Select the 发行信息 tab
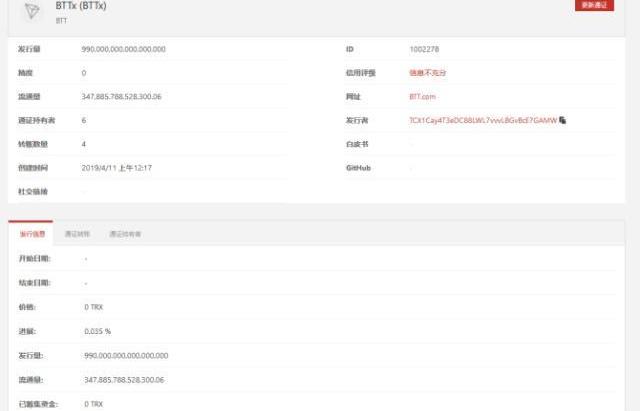This screenshot has width=640, height=411. coord(32,234)
